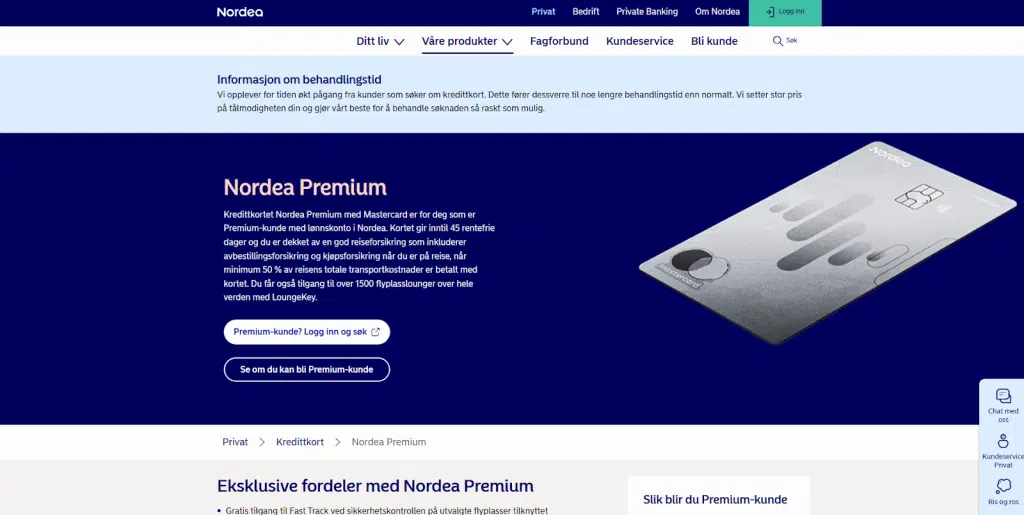Select the Privat top tab
1024x515 pixels.
(x=543, y=12)
